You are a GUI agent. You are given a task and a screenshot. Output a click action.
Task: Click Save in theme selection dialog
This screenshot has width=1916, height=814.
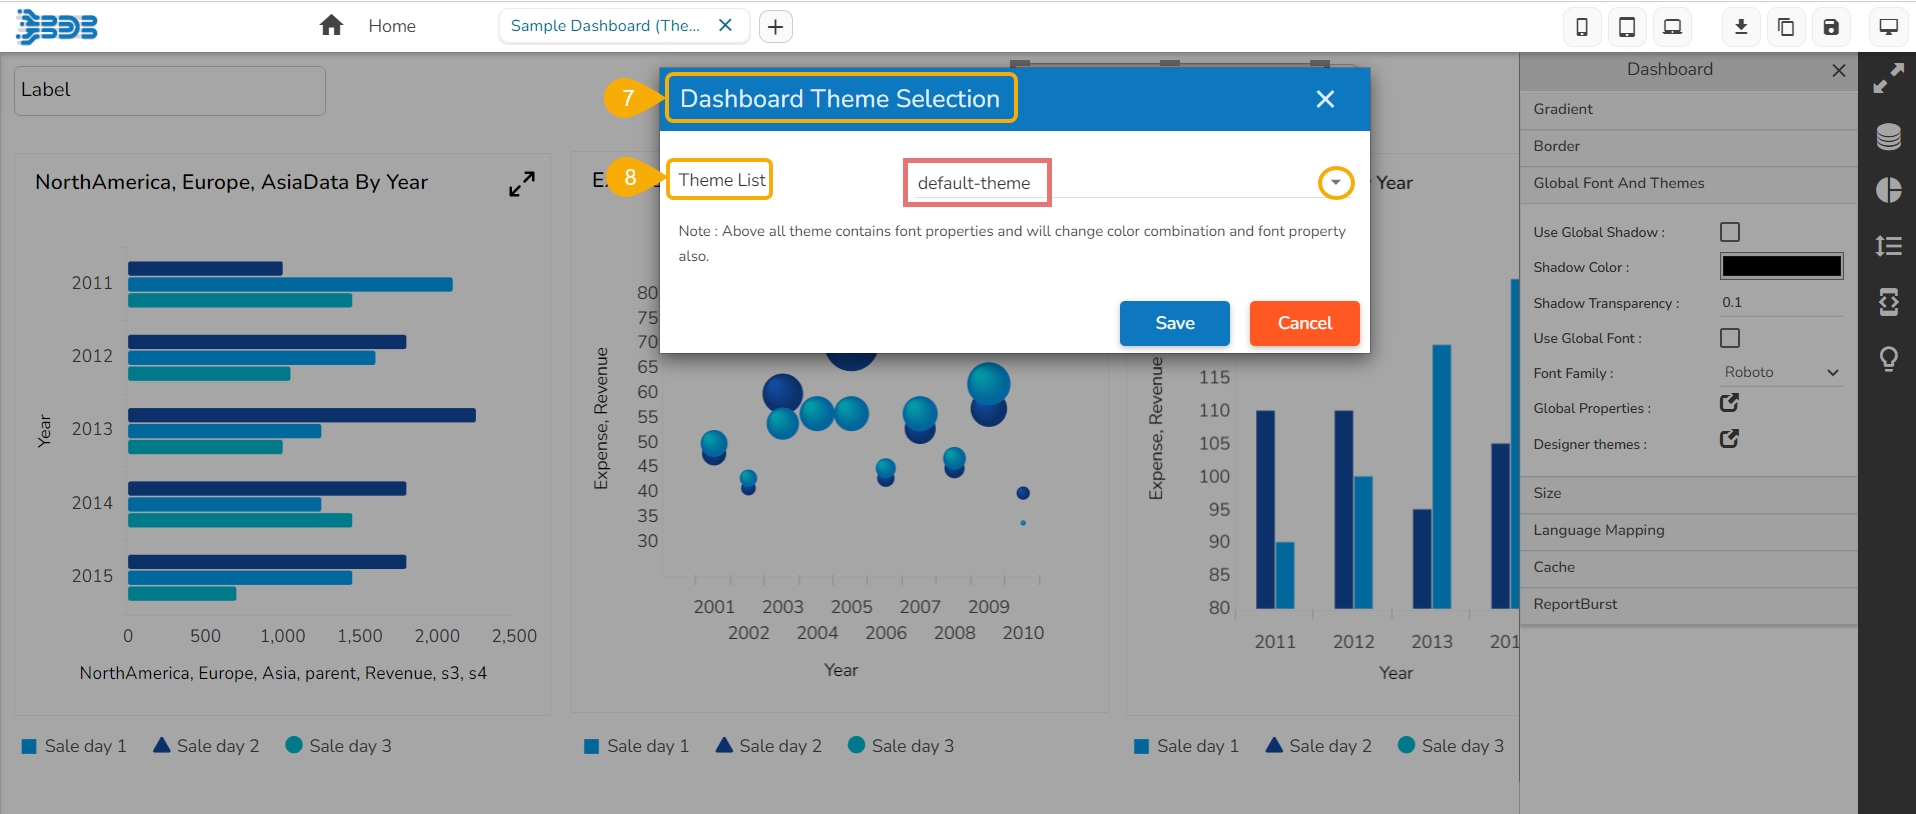[1174, 323]
